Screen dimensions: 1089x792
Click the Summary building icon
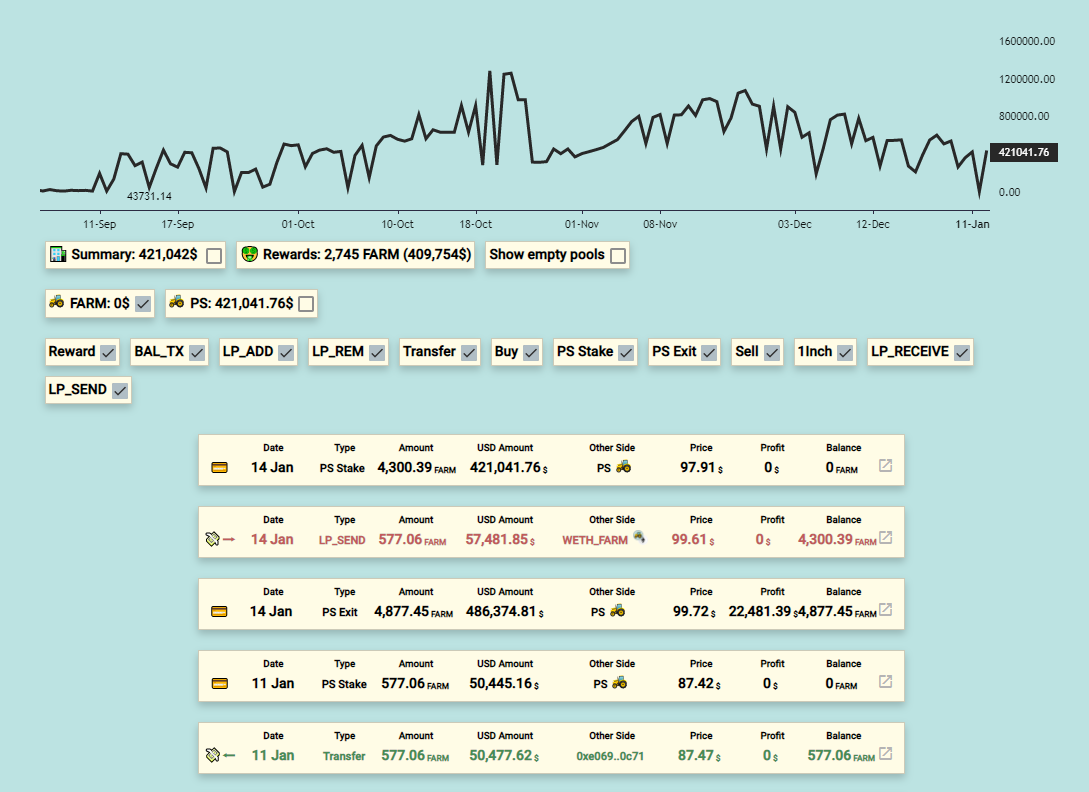pyautogui.click(x=58, y=254)
